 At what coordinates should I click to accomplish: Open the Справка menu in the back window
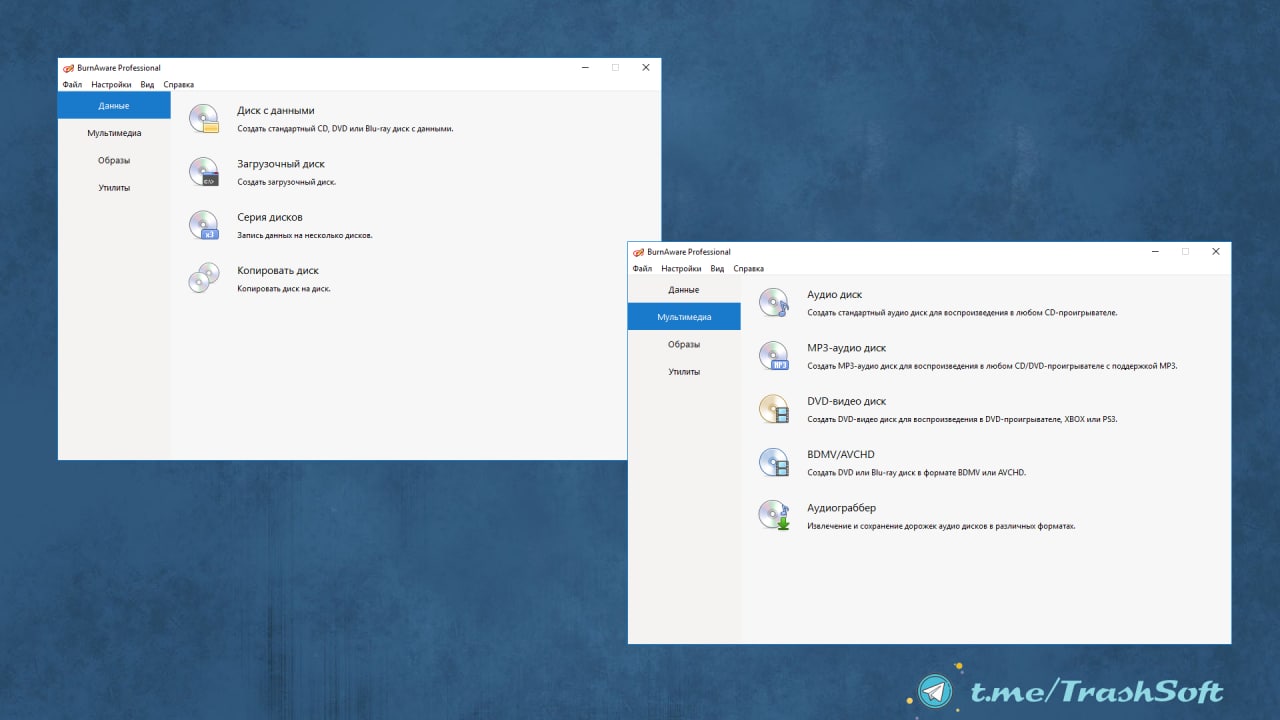tap(179, 85)
